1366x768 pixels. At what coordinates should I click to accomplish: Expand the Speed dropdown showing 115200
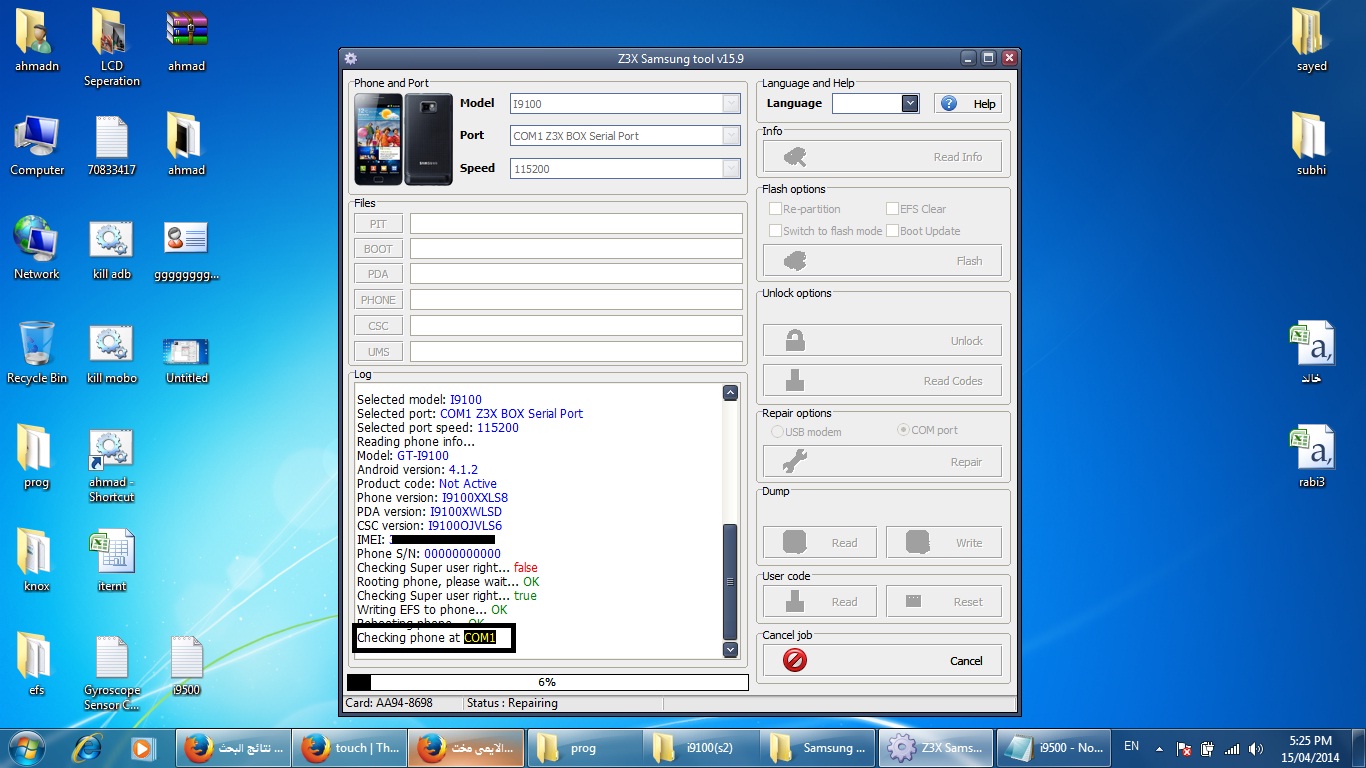(731, 169)
